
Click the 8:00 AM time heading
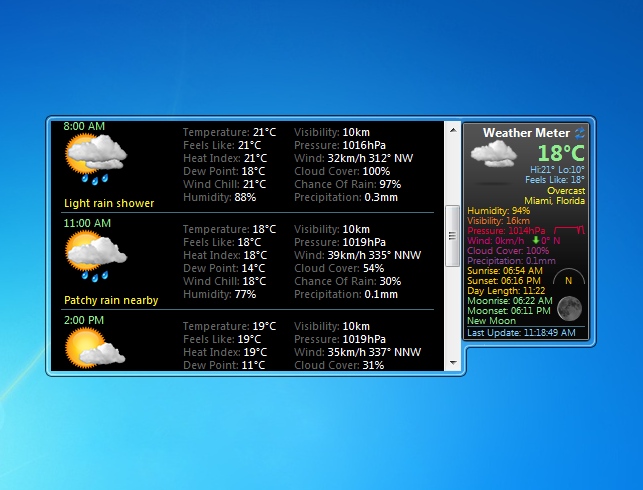pos(84,126)
